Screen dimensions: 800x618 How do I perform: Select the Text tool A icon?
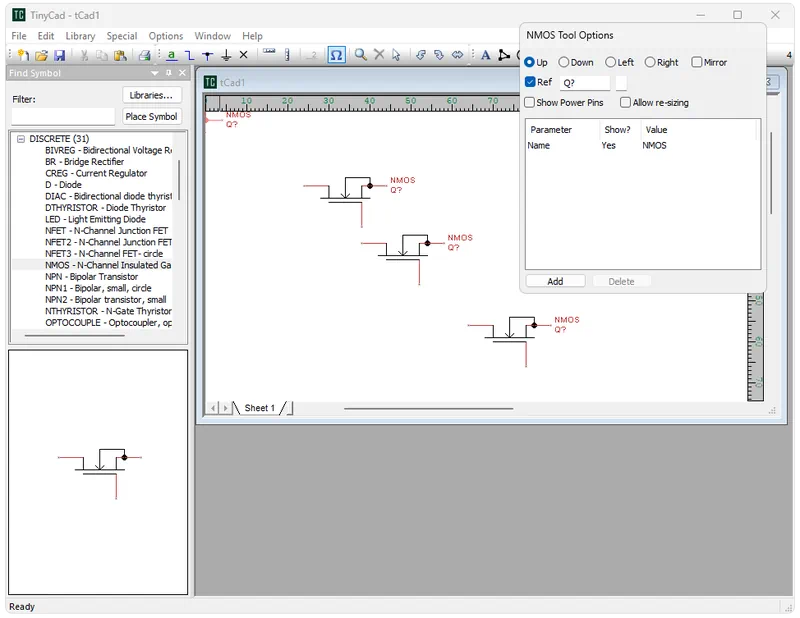point(486,55)
